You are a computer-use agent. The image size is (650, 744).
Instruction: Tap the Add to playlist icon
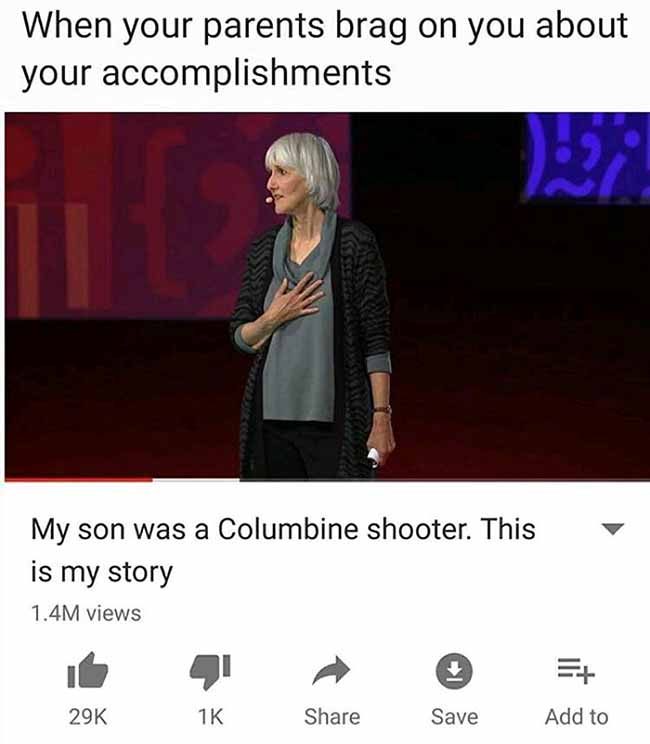(576, 670)
